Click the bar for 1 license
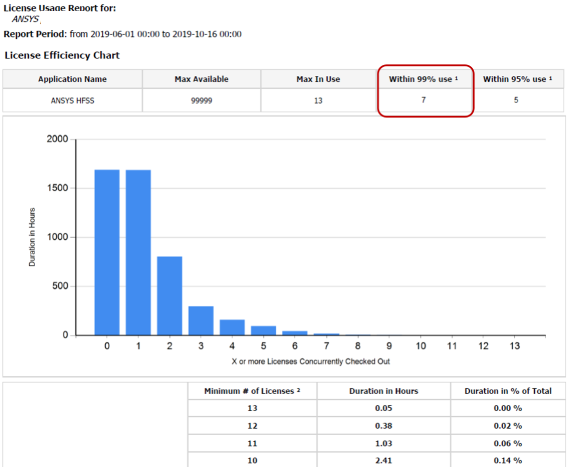 [x=138, y=252]
